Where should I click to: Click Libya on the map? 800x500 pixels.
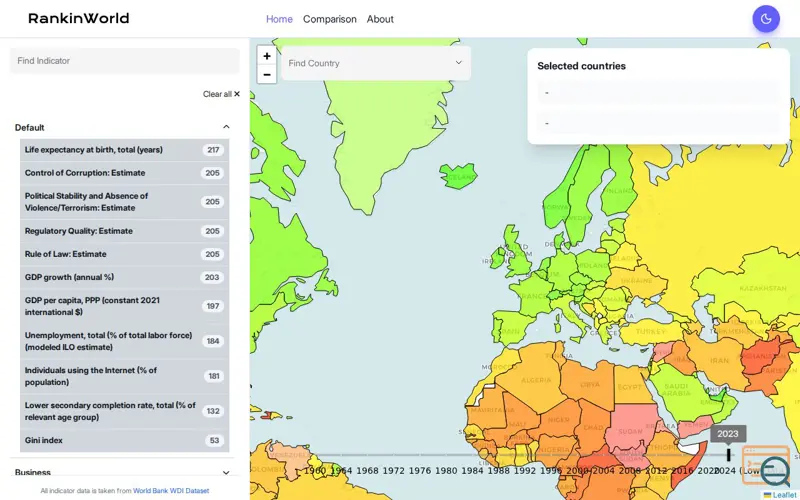click(x=589, y=383)
